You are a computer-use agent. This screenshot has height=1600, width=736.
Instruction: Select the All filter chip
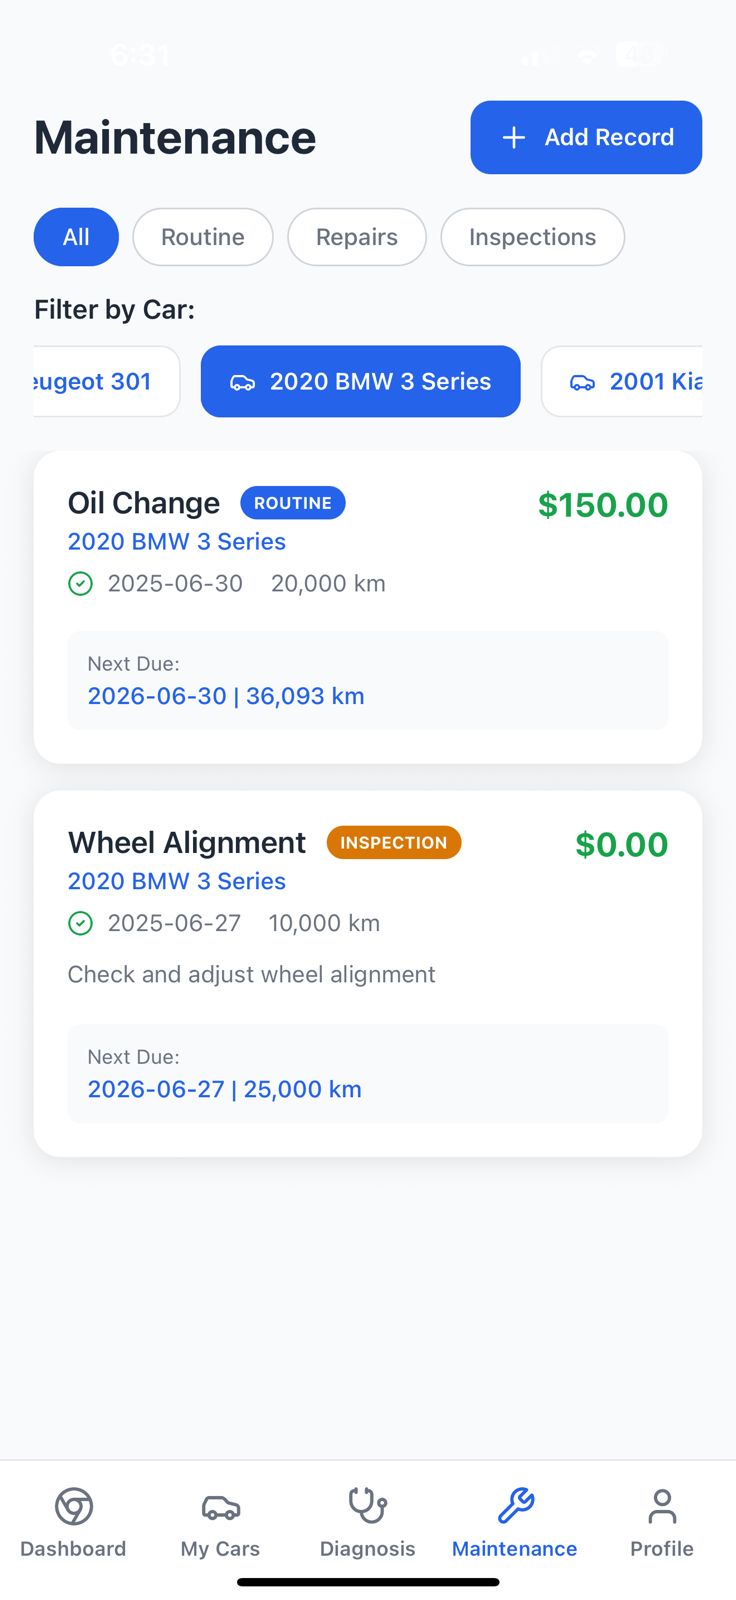coord(76,237)
